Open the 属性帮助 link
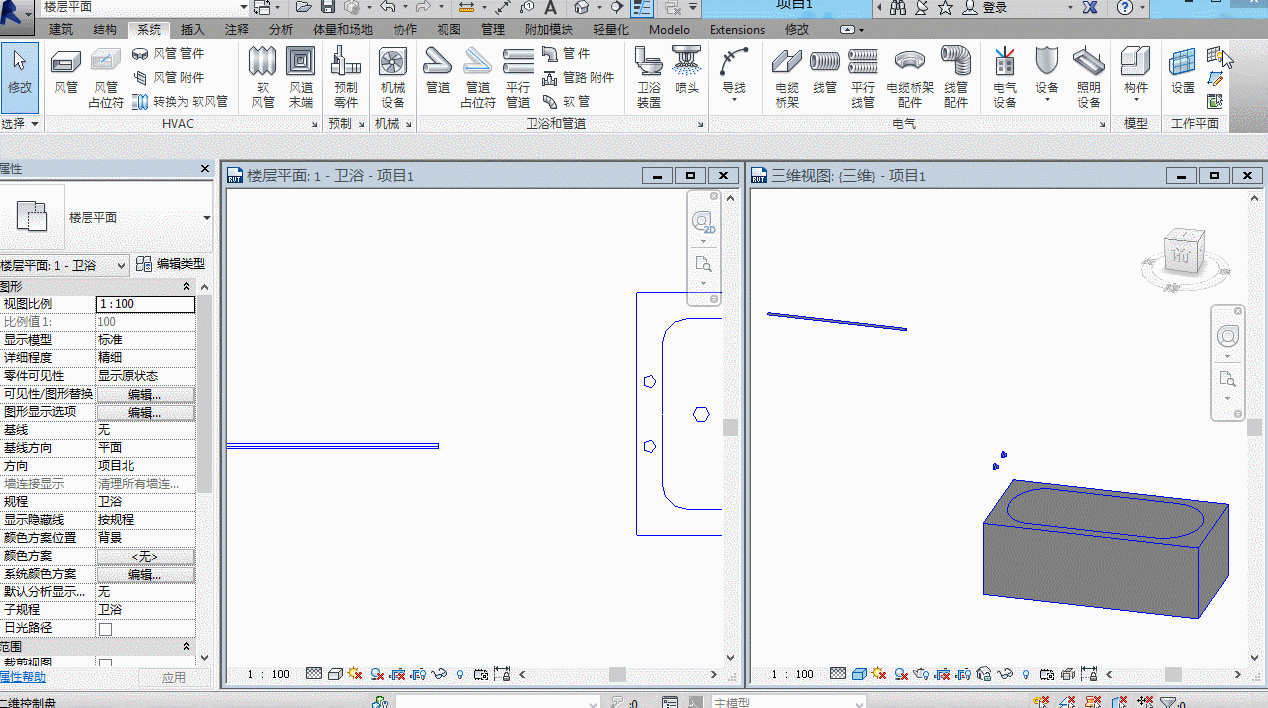Screen dimensions: 1268x708 click(23, 677)
